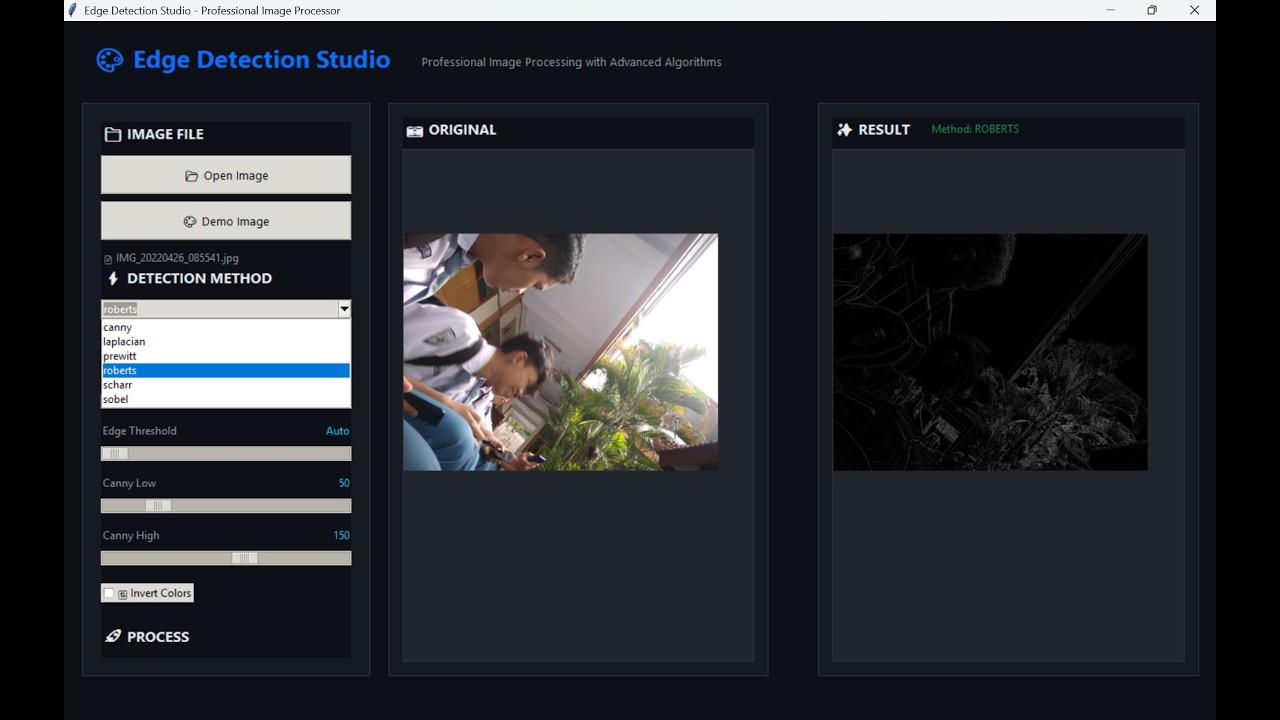Restore down the application window
The width and height of the screenshot is (1280, 720).
[x=1152, y=10]
